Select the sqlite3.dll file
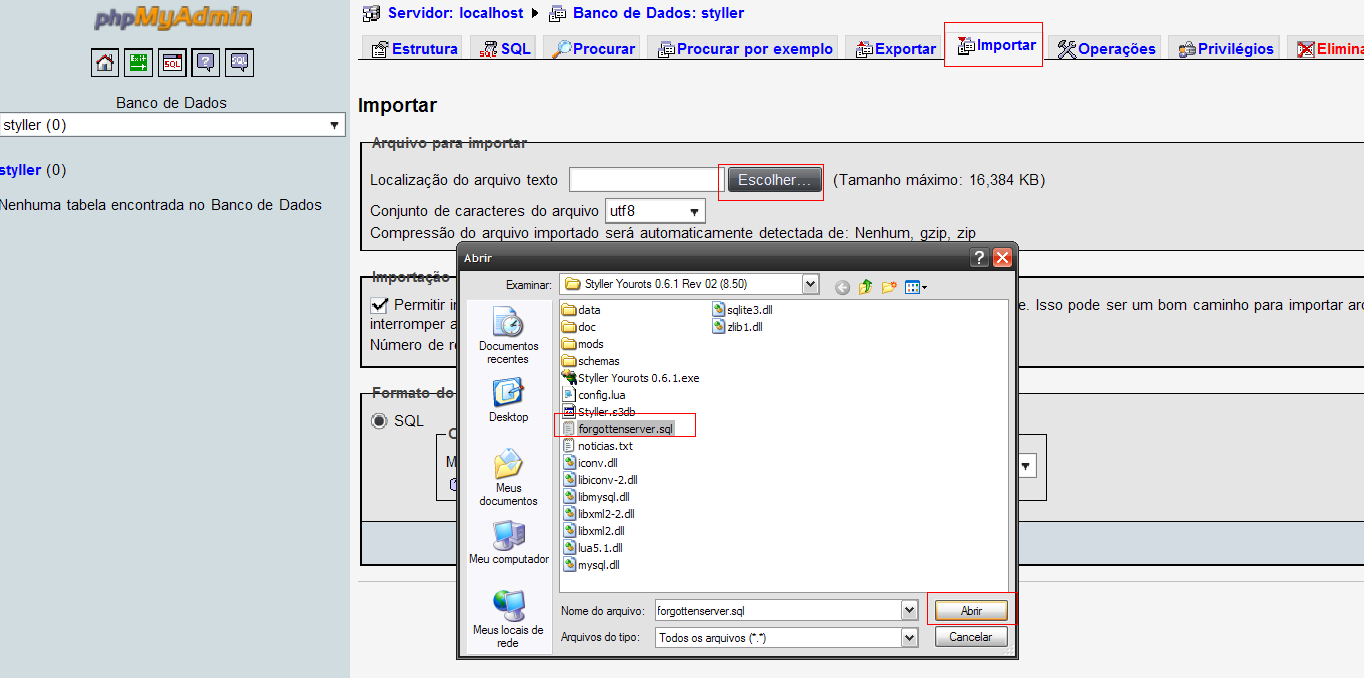Screen dimensions: 1364x678 click(742, 310)
